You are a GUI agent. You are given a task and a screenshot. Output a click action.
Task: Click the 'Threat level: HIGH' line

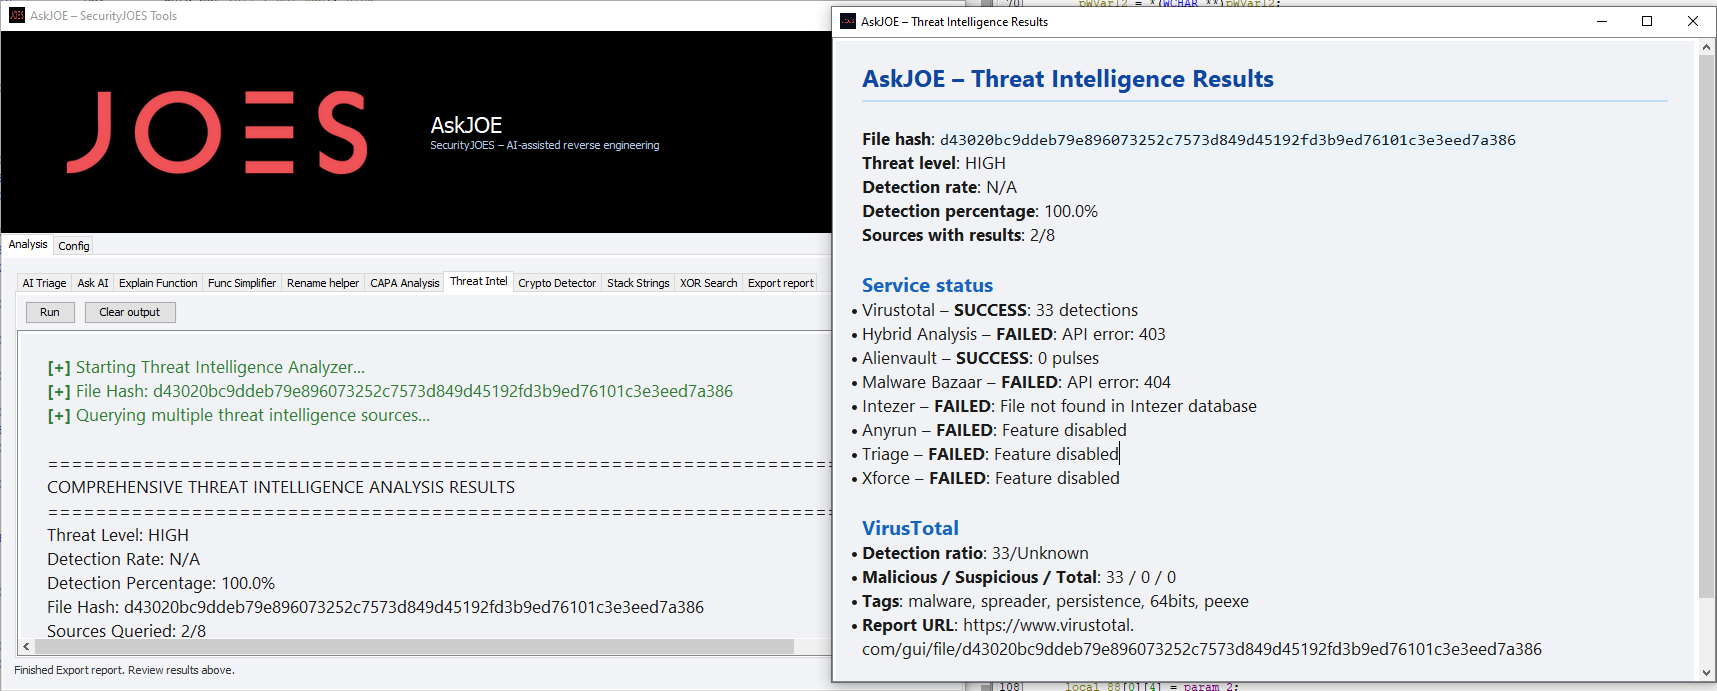pyautogui.click(x=934, y=163)
